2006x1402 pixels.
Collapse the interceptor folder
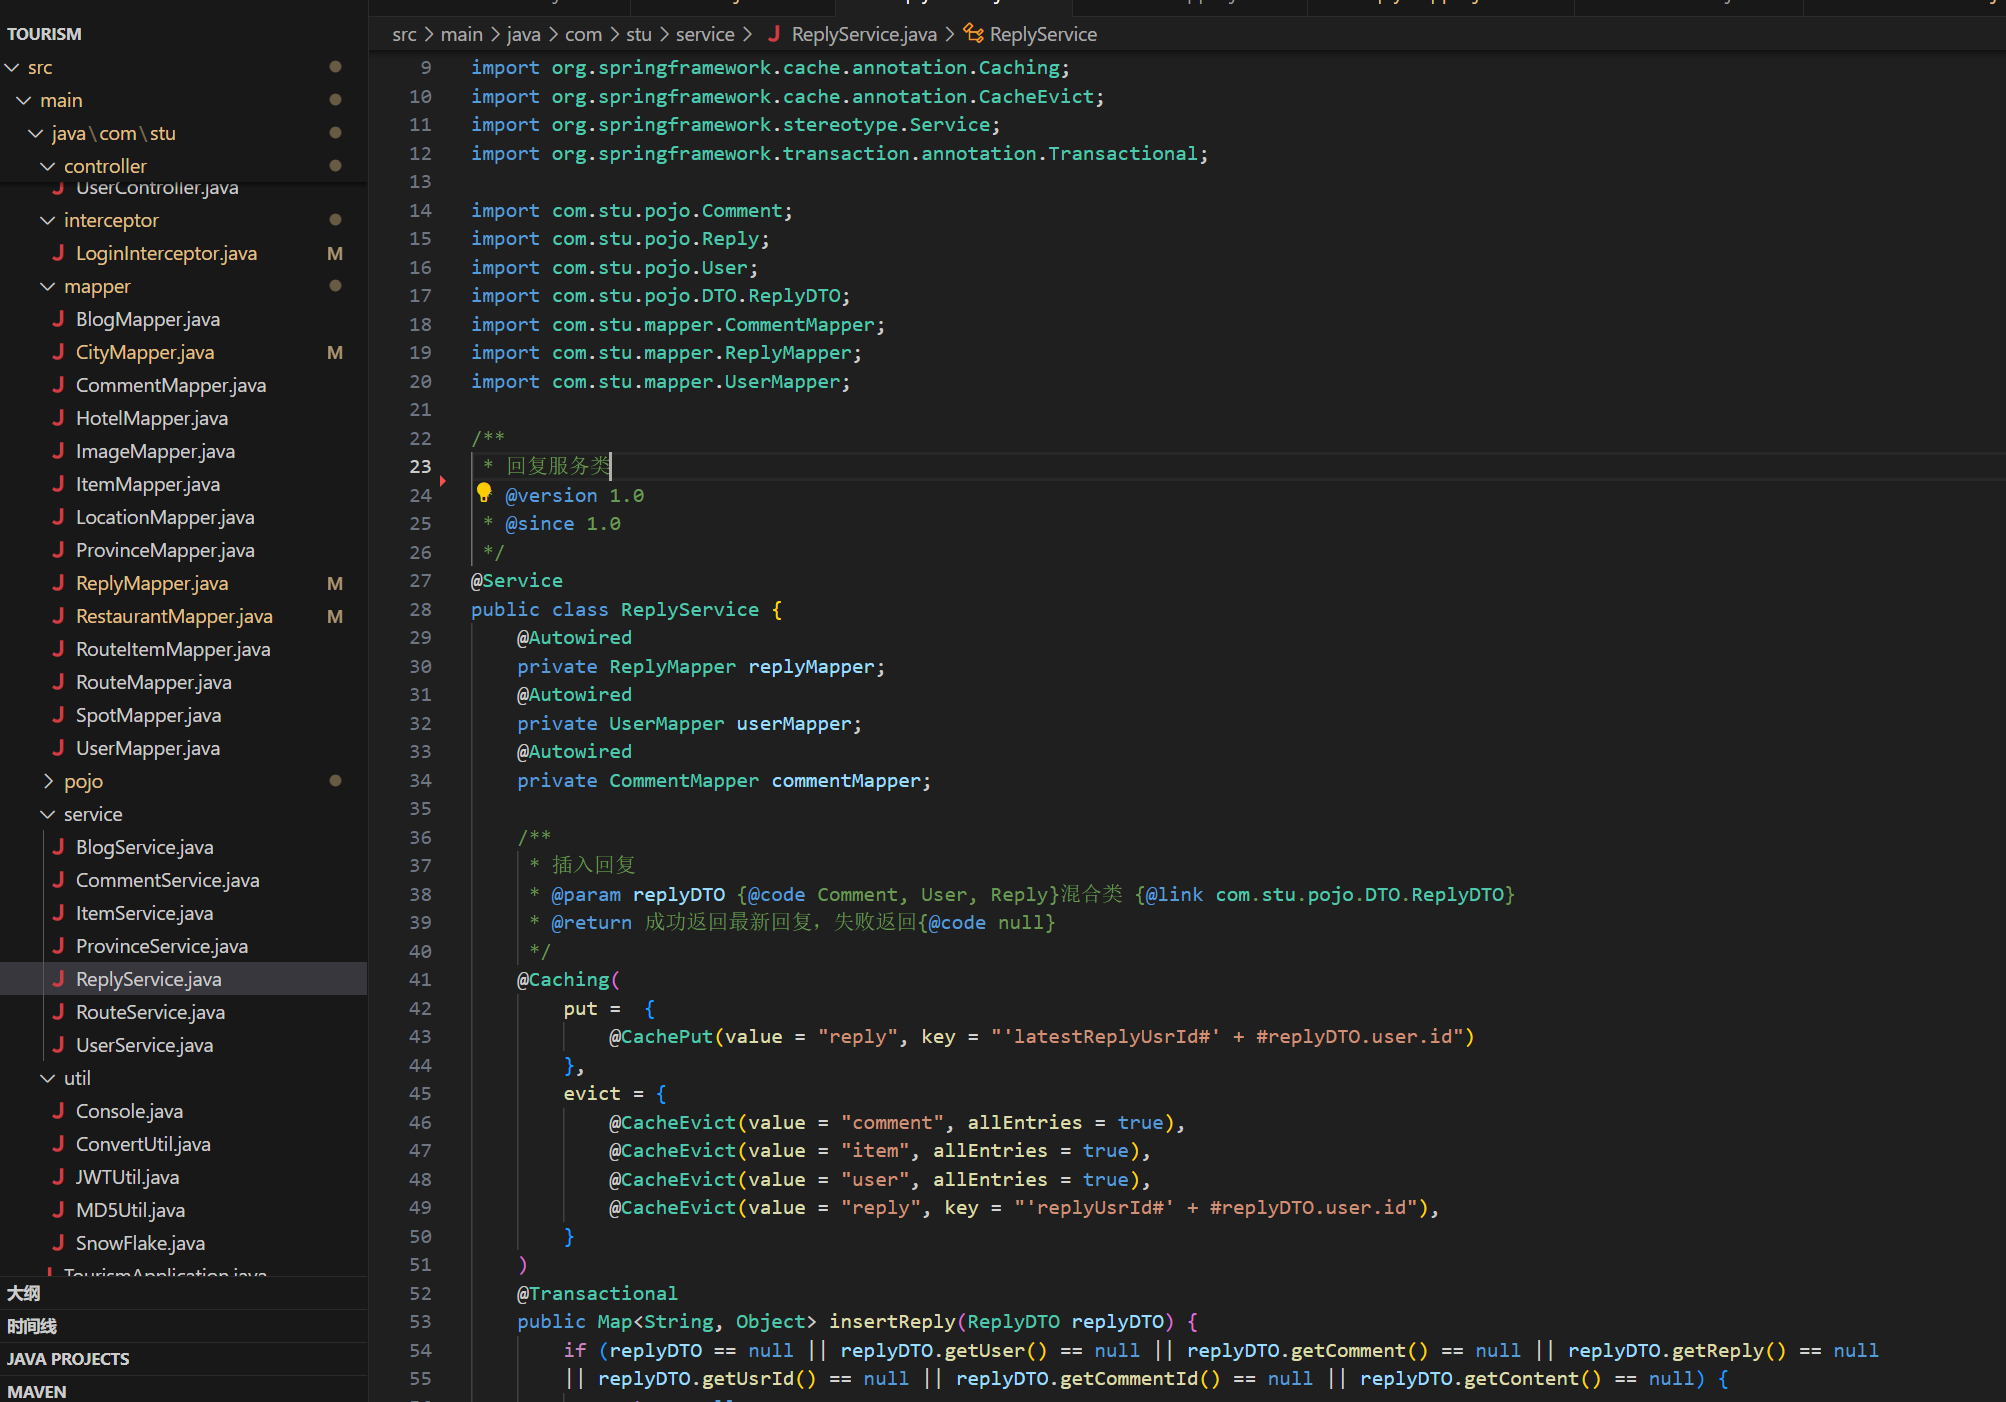click(47, 220)
